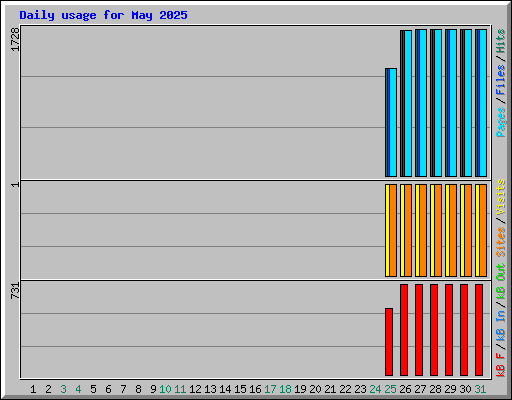Click day 26 on the x-axis
This screenshot has height=400, width=512.
[405, 389]
